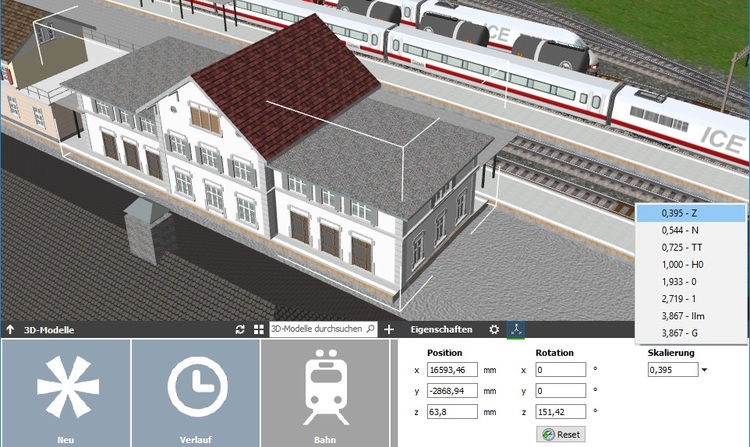The image size is (750, 447).
Task: Choose scale 0,725 - TT
Action: (x=691, y=248)
